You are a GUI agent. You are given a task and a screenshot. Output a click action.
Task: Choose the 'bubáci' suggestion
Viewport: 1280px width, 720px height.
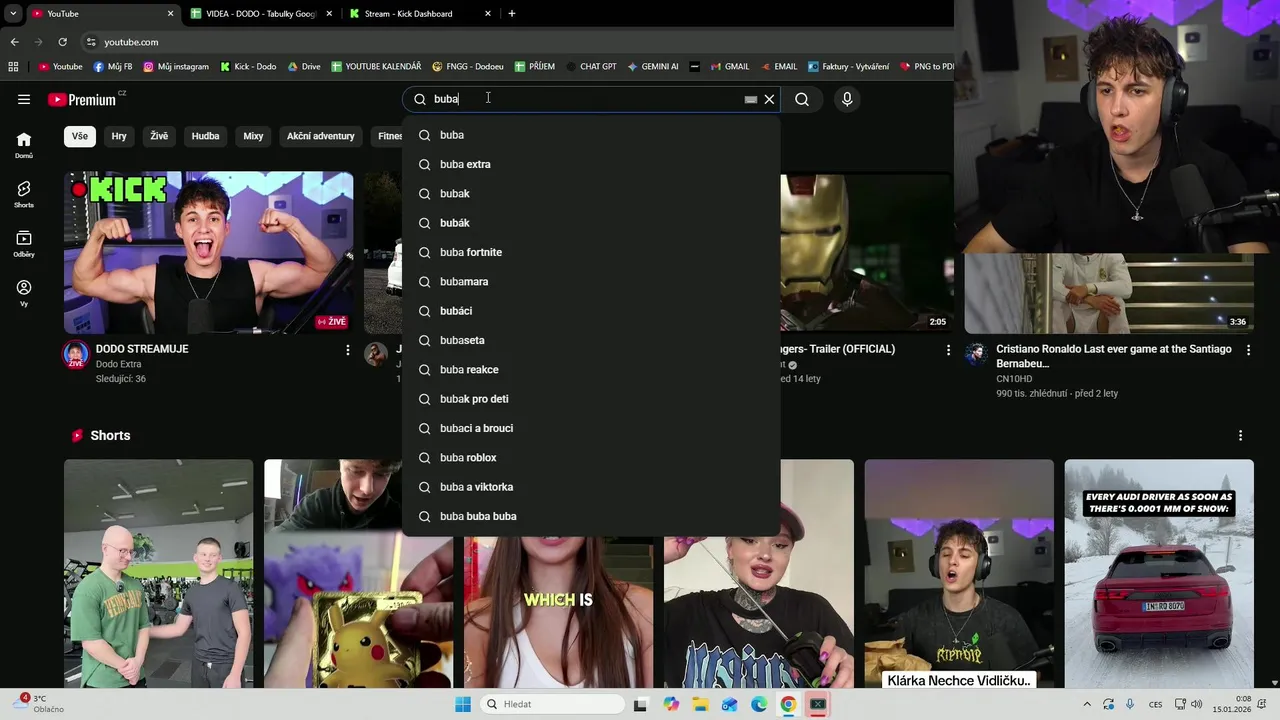click(x=591, y=311)
